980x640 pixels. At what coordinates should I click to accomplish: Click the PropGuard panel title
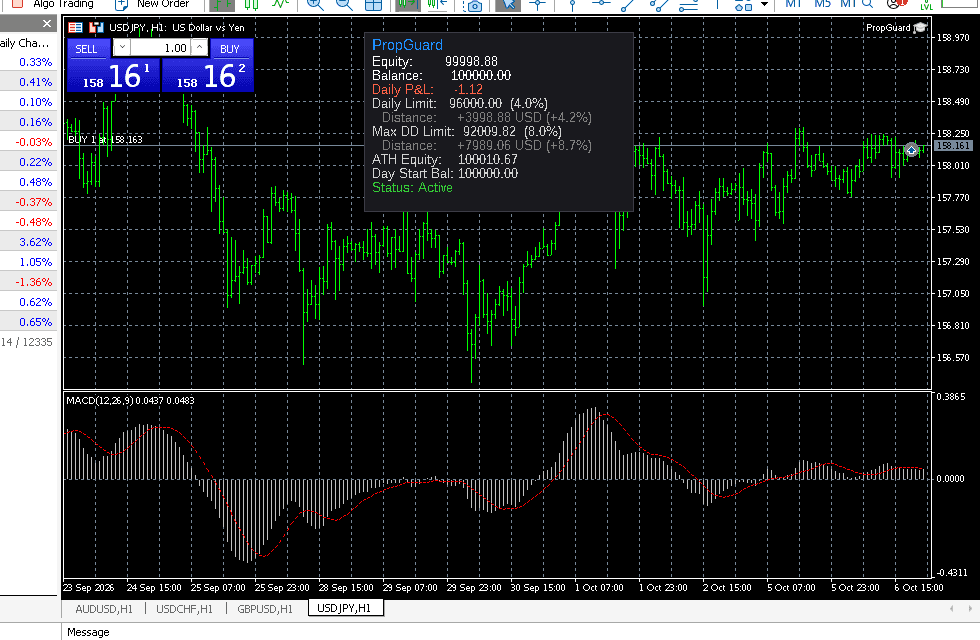(x=408, y=45)
